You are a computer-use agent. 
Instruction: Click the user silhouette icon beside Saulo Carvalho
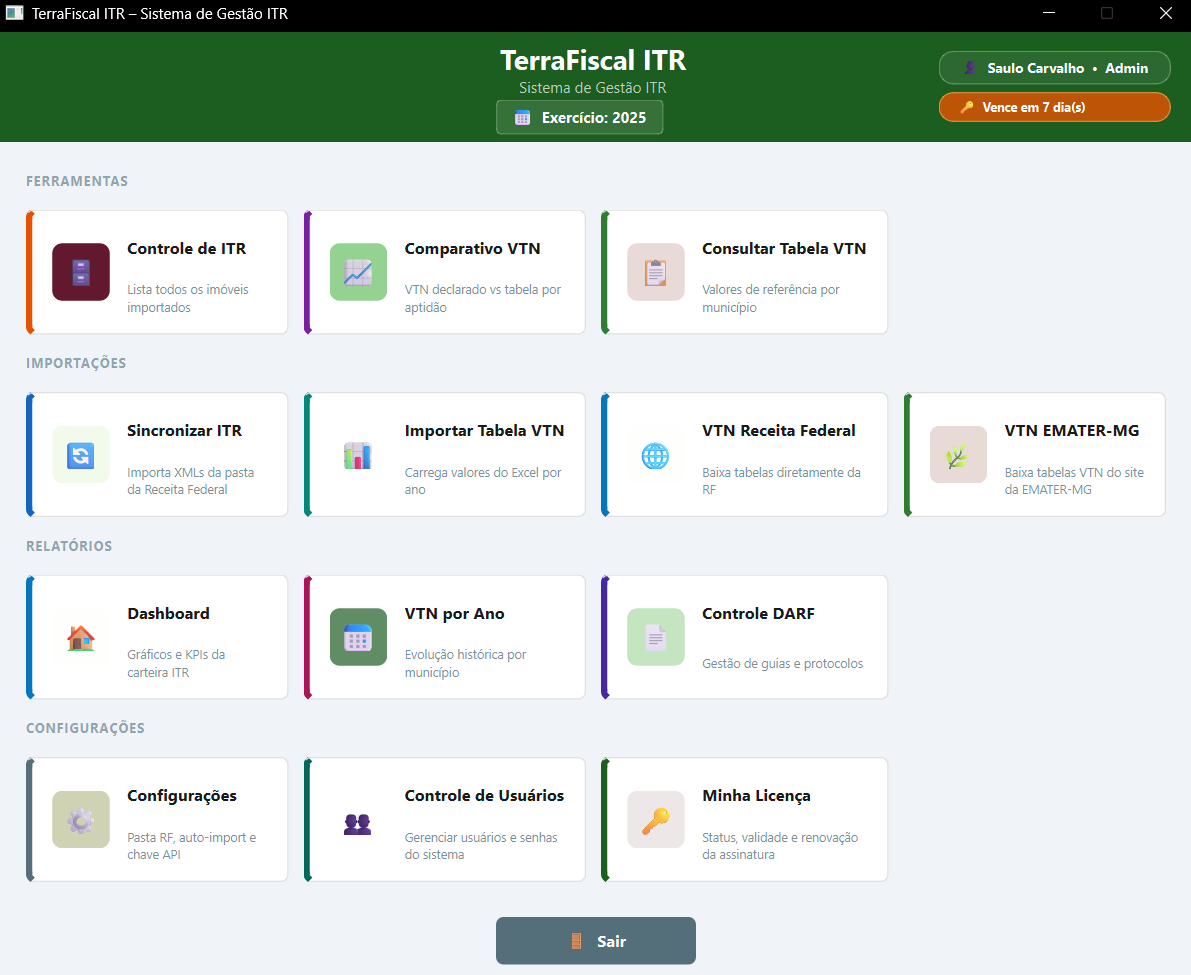(x=970, y=68)
